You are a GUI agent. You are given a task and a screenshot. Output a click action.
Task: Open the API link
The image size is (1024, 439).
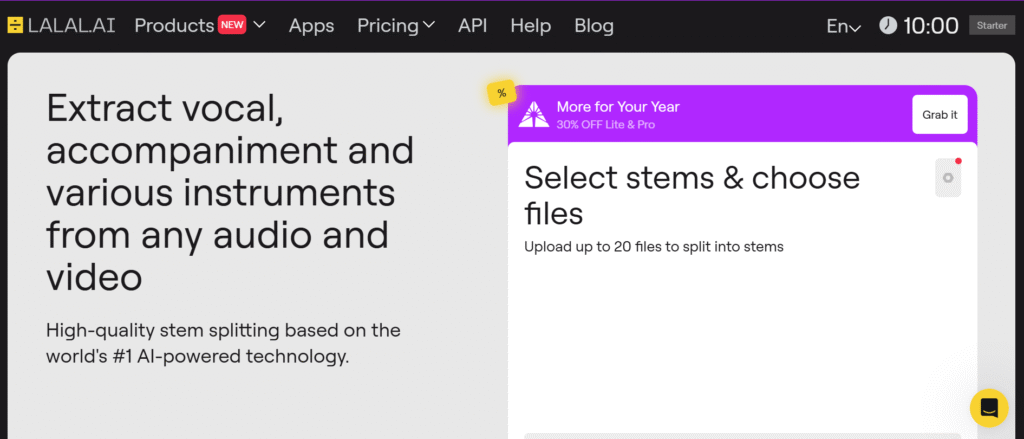472,26
